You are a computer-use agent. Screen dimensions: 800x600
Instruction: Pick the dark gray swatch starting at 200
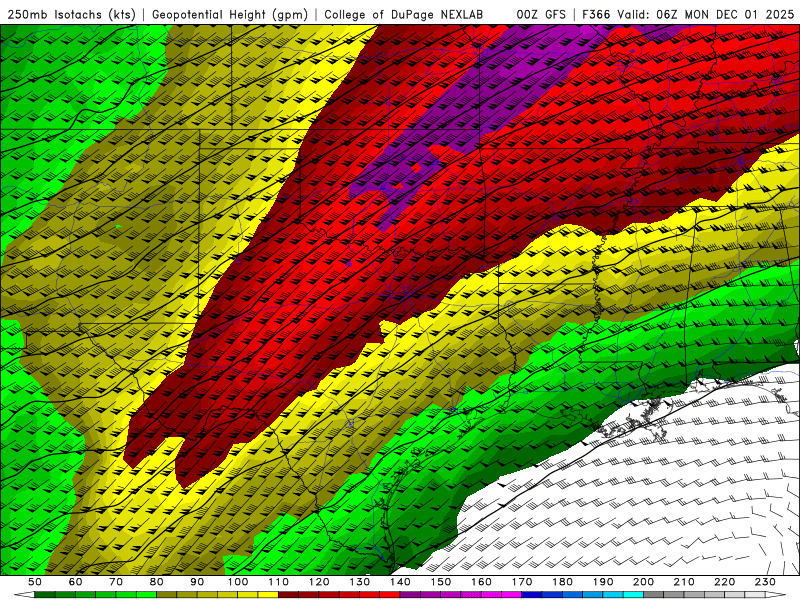pos(654,594)
